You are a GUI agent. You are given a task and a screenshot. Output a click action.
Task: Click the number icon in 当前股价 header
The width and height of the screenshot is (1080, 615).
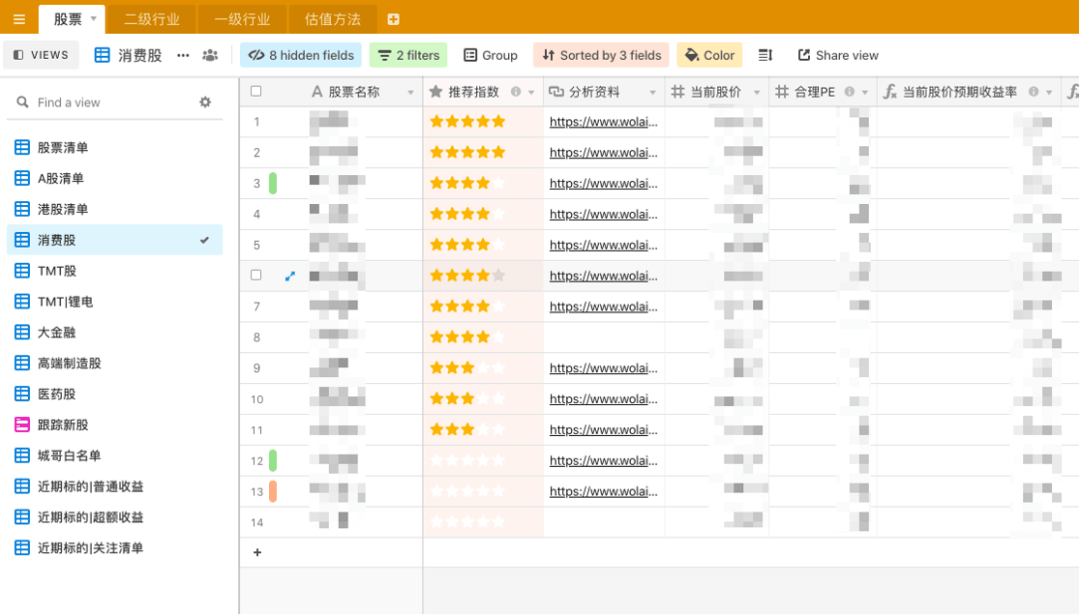678,92
